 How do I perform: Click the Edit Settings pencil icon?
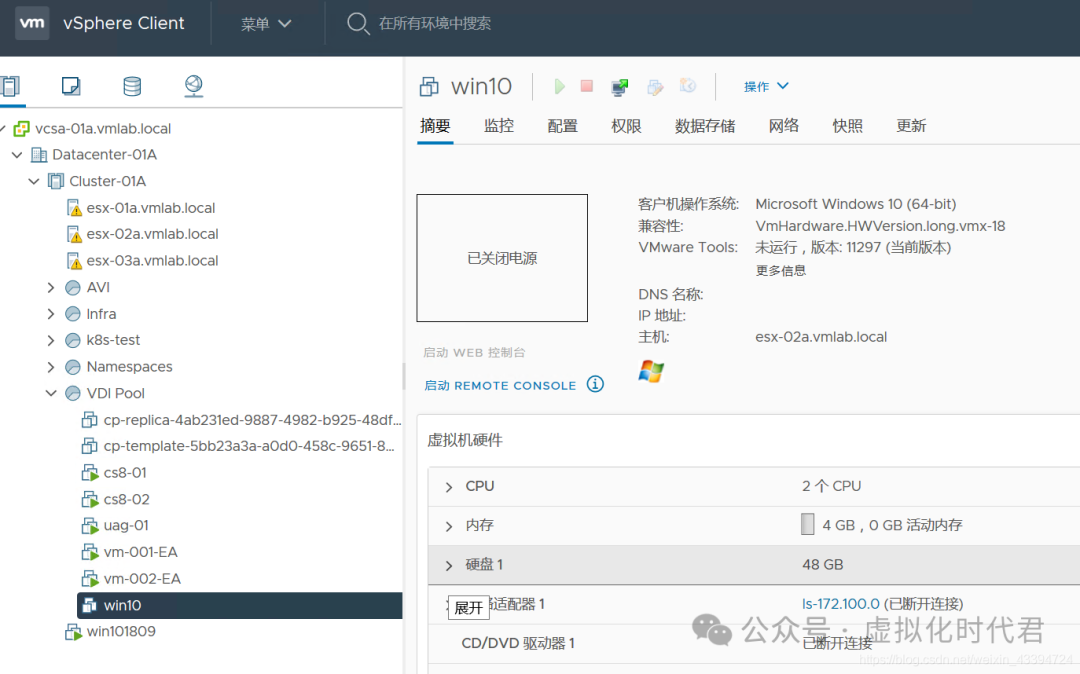655,86
